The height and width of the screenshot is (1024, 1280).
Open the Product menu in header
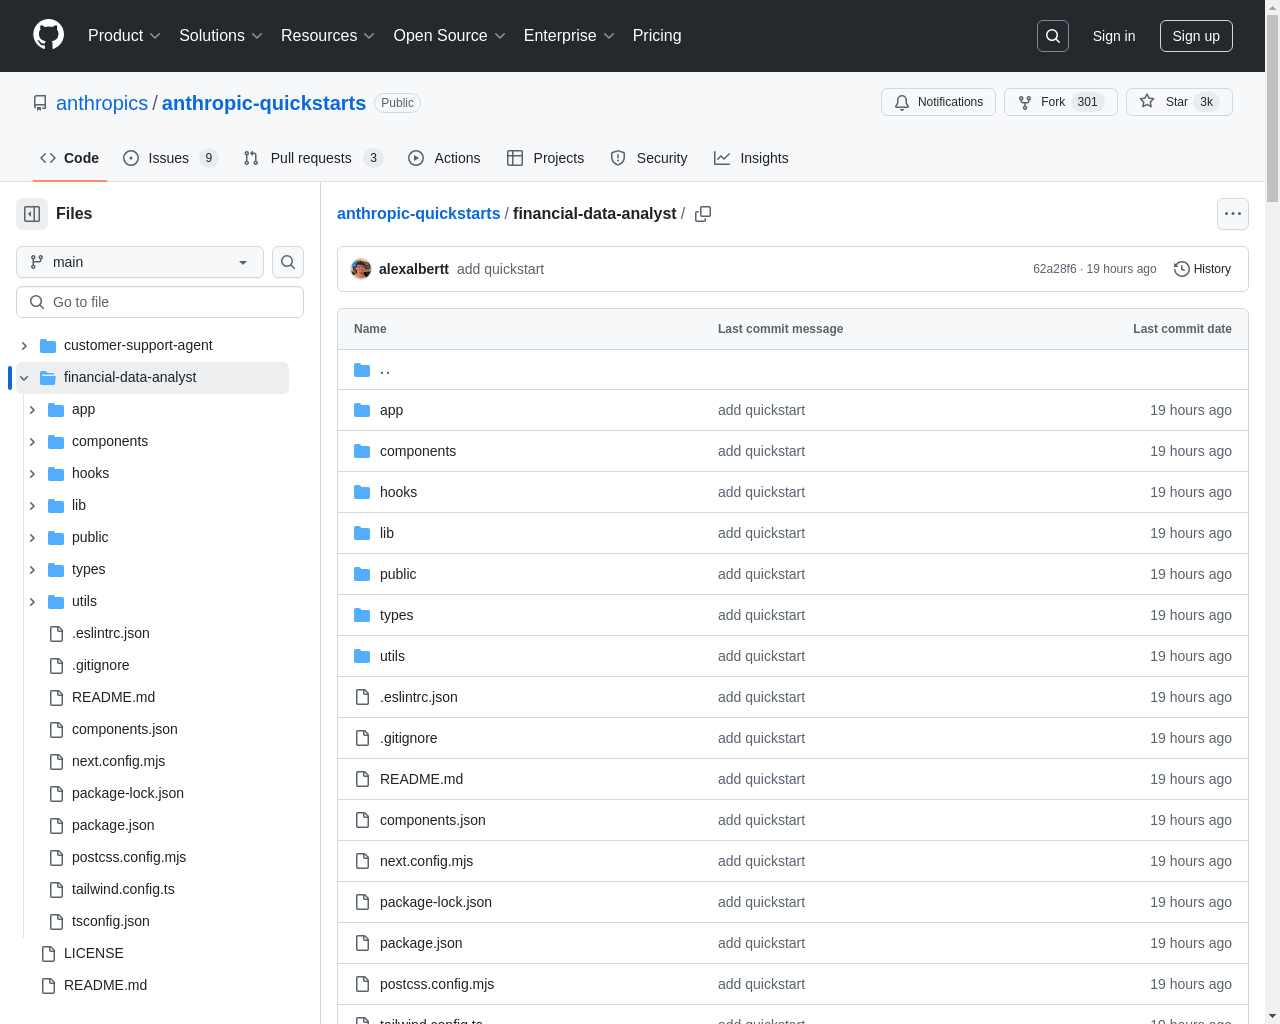124,36
